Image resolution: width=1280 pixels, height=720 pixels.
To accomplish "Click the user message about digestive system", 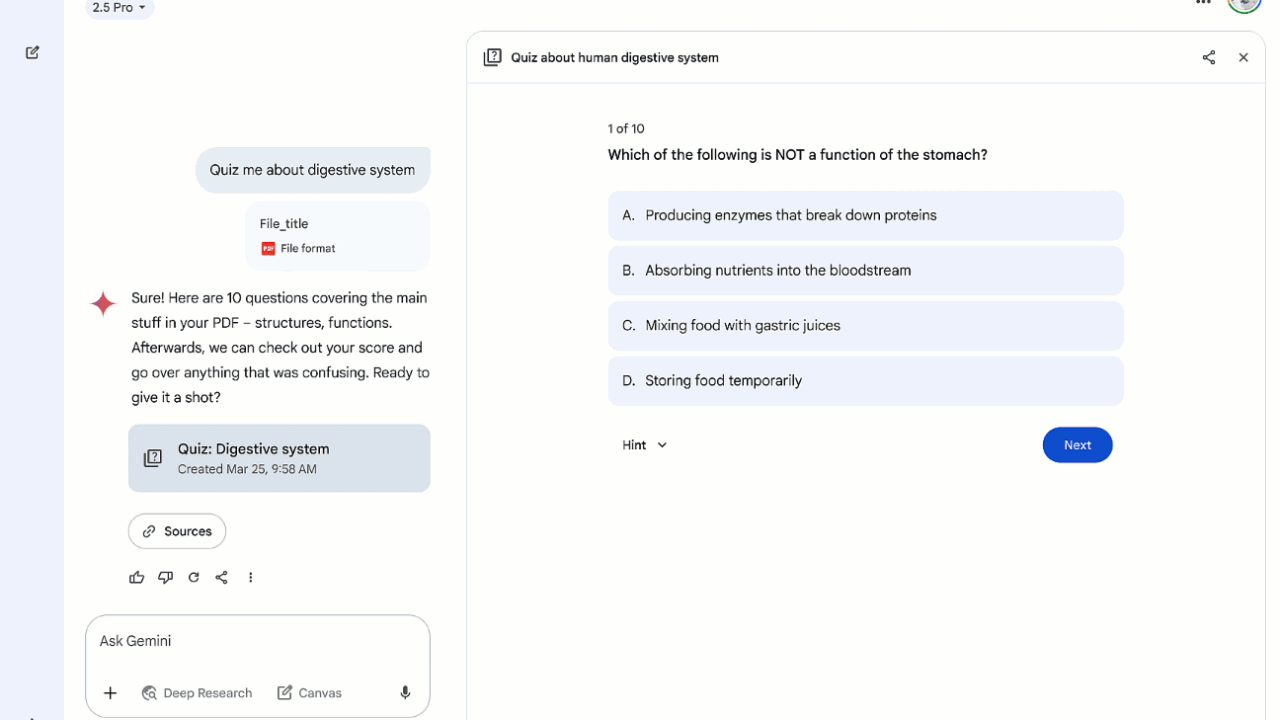I will coord(312,170).
